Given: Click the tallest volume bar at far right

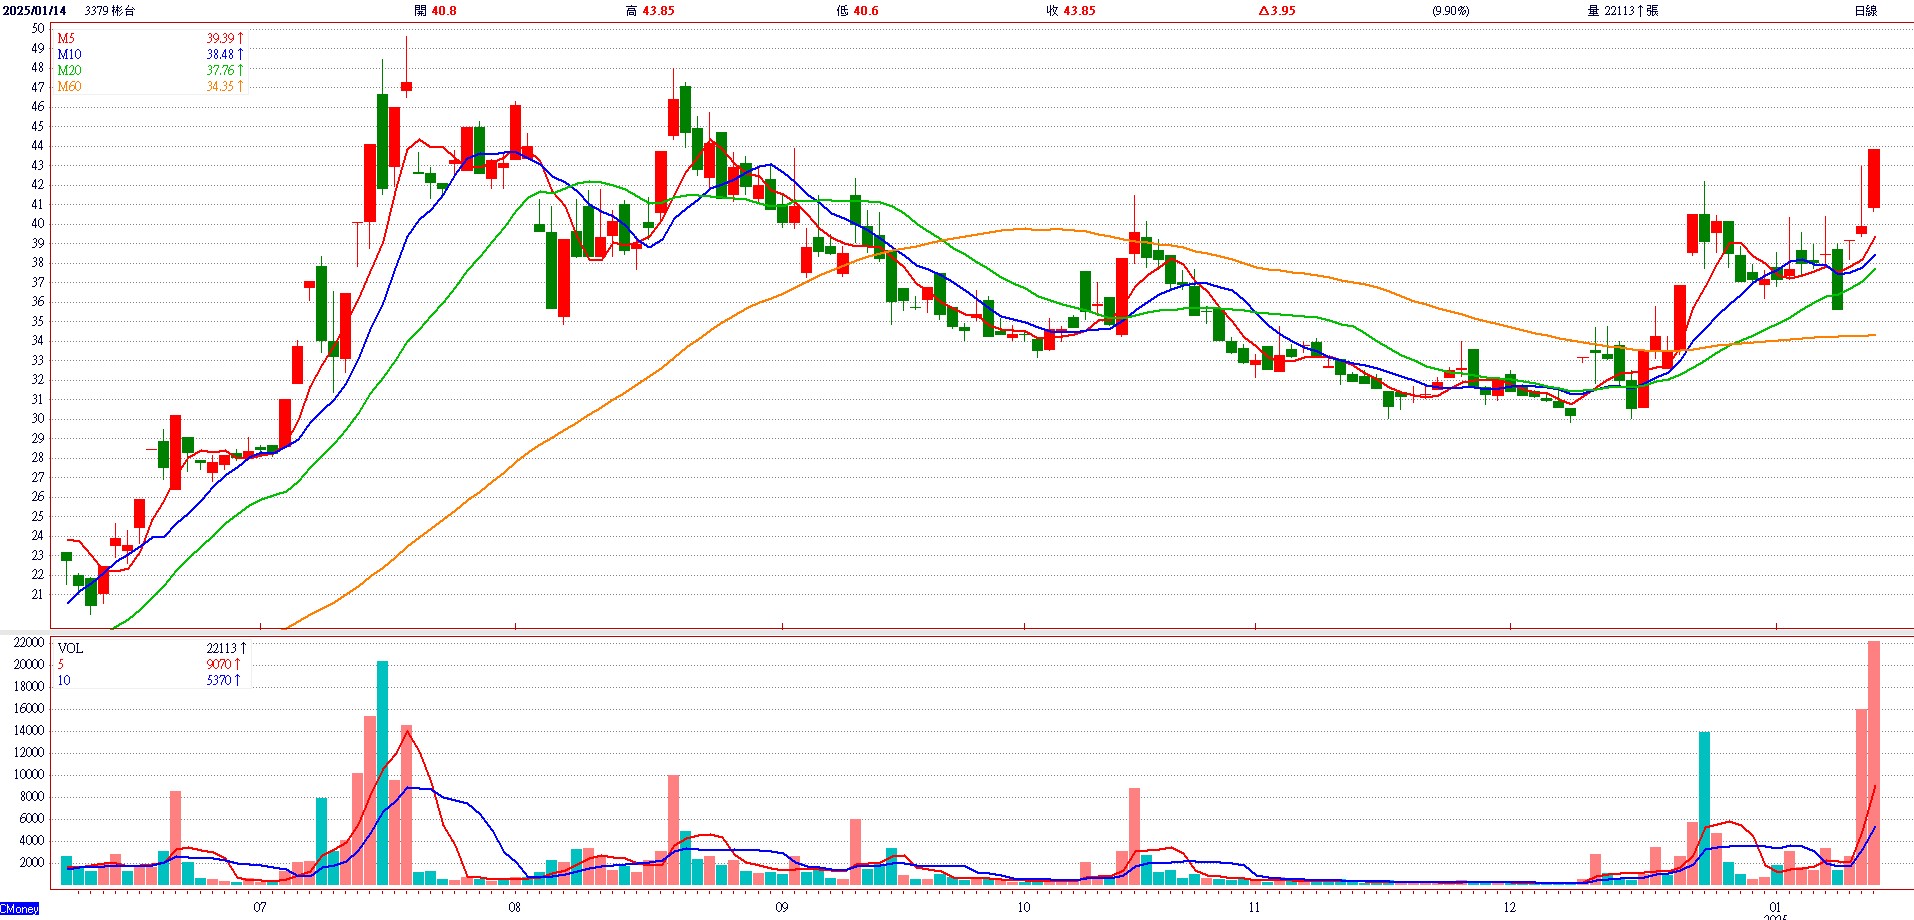Looking at the screenshot, I should (x=1874, y=762).
